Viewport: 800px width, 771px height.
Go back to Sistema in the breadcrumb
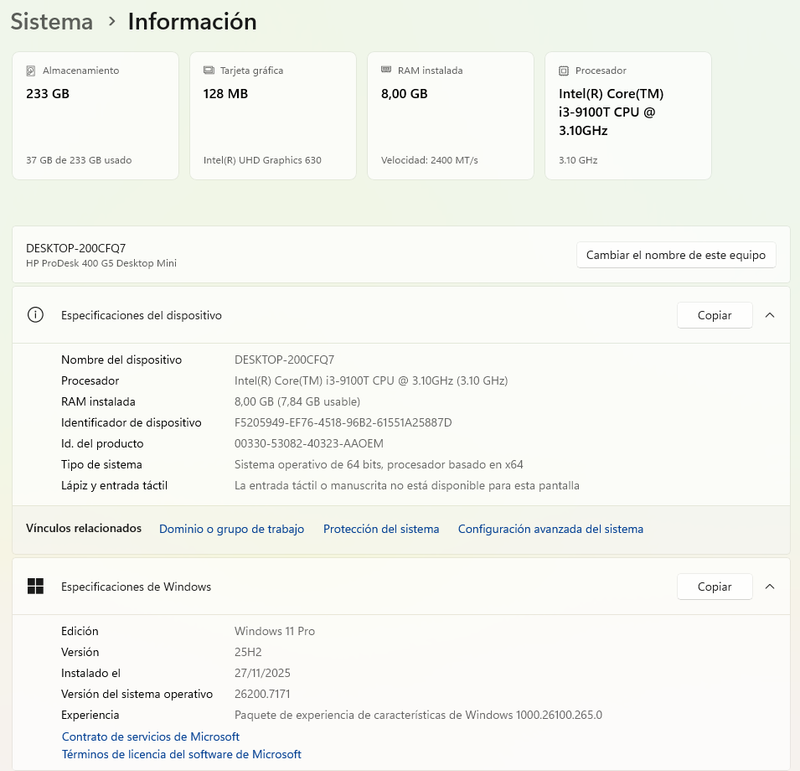point(52,21)
